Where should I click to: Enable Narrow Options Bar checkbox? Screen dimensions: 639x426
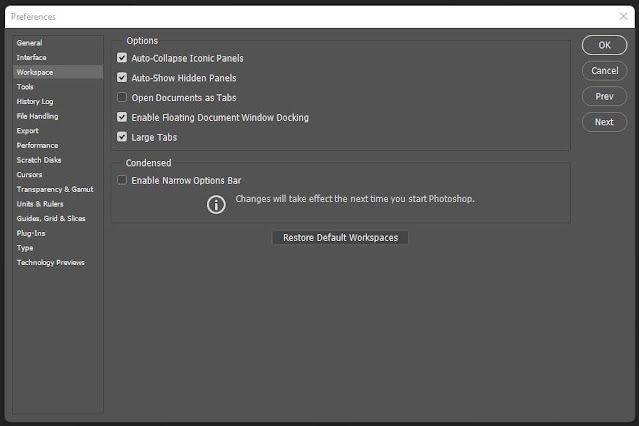tap(122, 180)
